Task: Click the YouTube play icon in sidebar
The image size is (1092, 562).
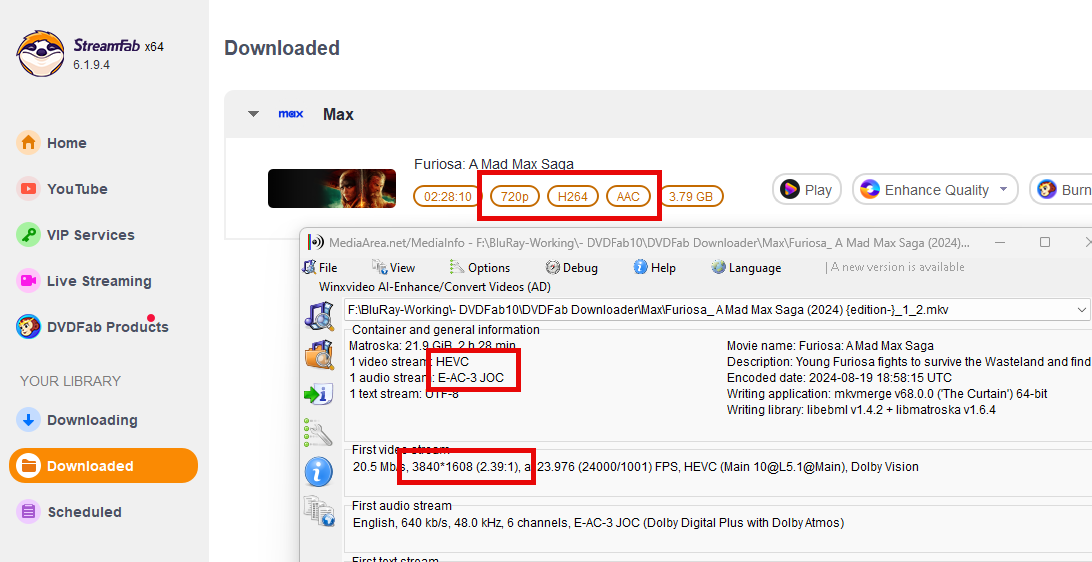Action: [29, 189]
